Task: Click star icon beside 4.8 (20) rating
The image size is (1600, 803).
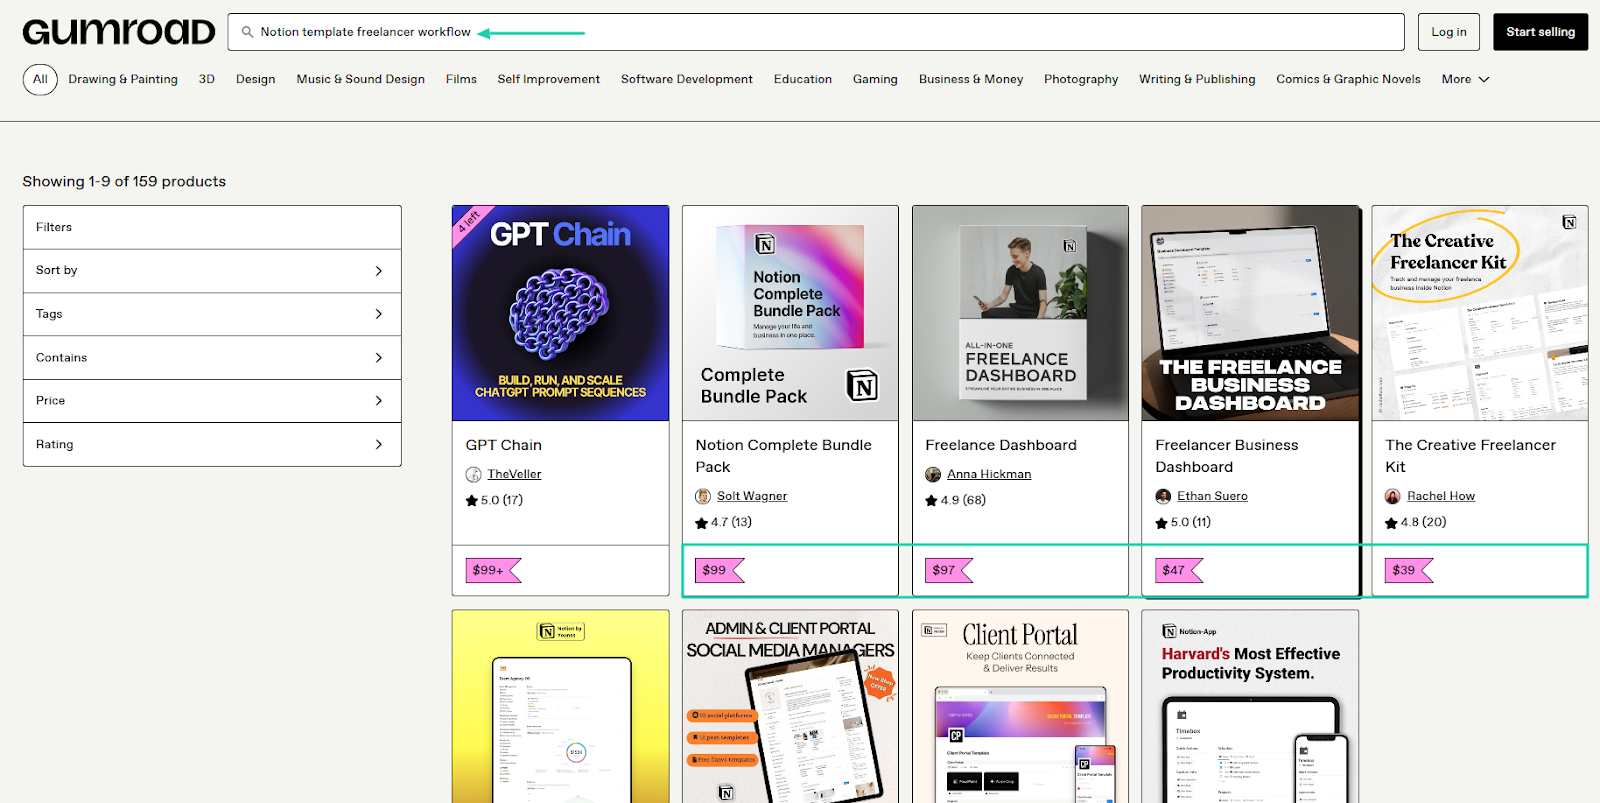Action: point(1392,522)
